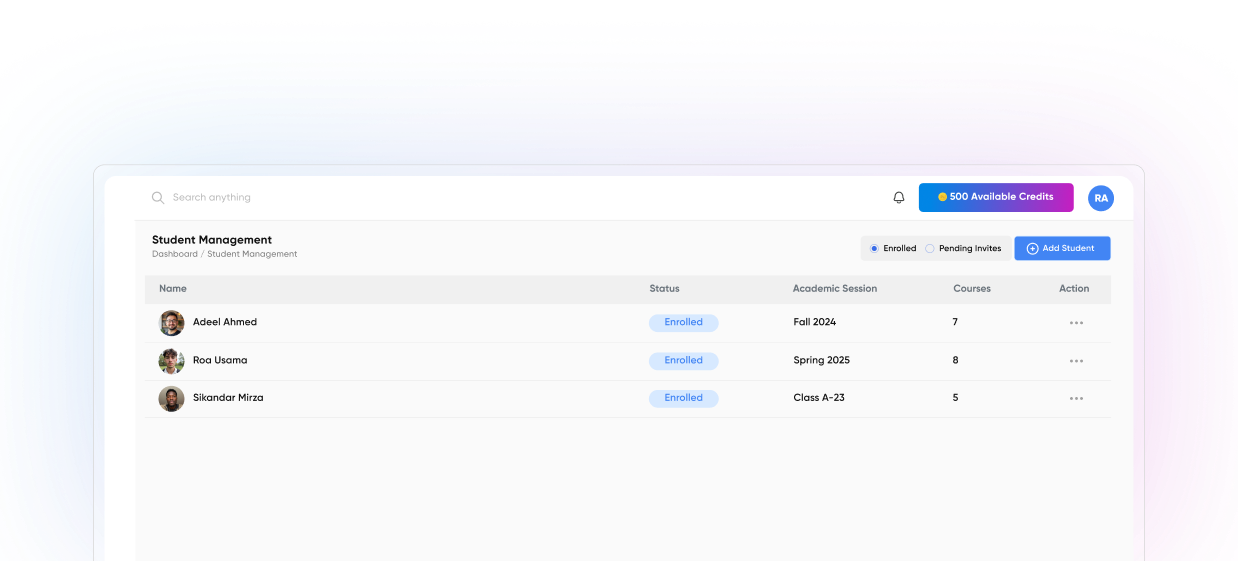Click the search magnifier icon
The image size is (1238, 561).
pos(158,198)
